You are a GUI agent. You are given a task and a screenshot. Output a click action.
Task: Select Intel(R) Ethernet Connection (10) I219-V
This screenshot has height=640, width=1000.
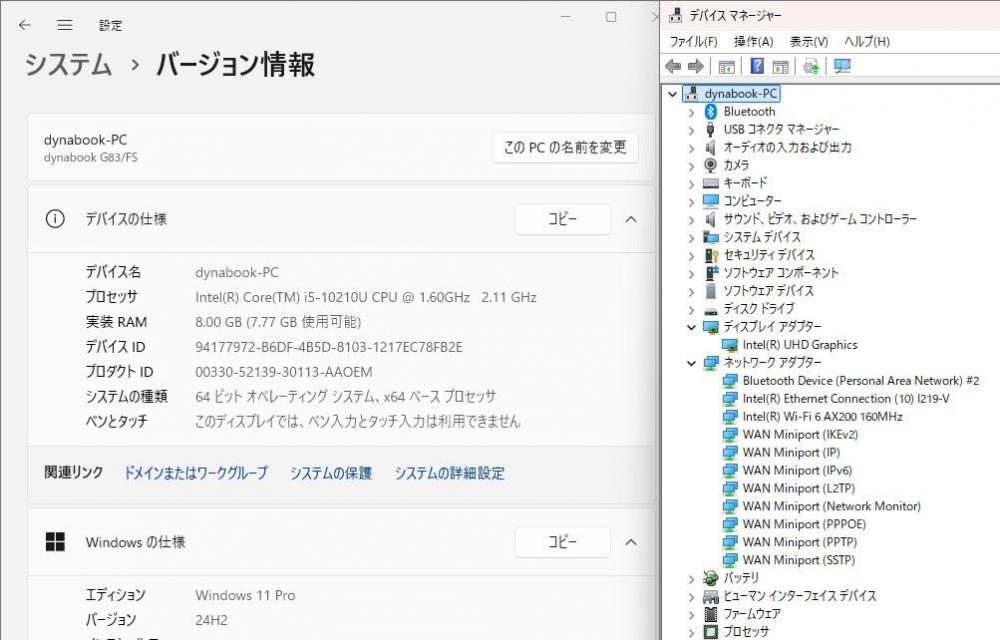click(x=846, y=399)
